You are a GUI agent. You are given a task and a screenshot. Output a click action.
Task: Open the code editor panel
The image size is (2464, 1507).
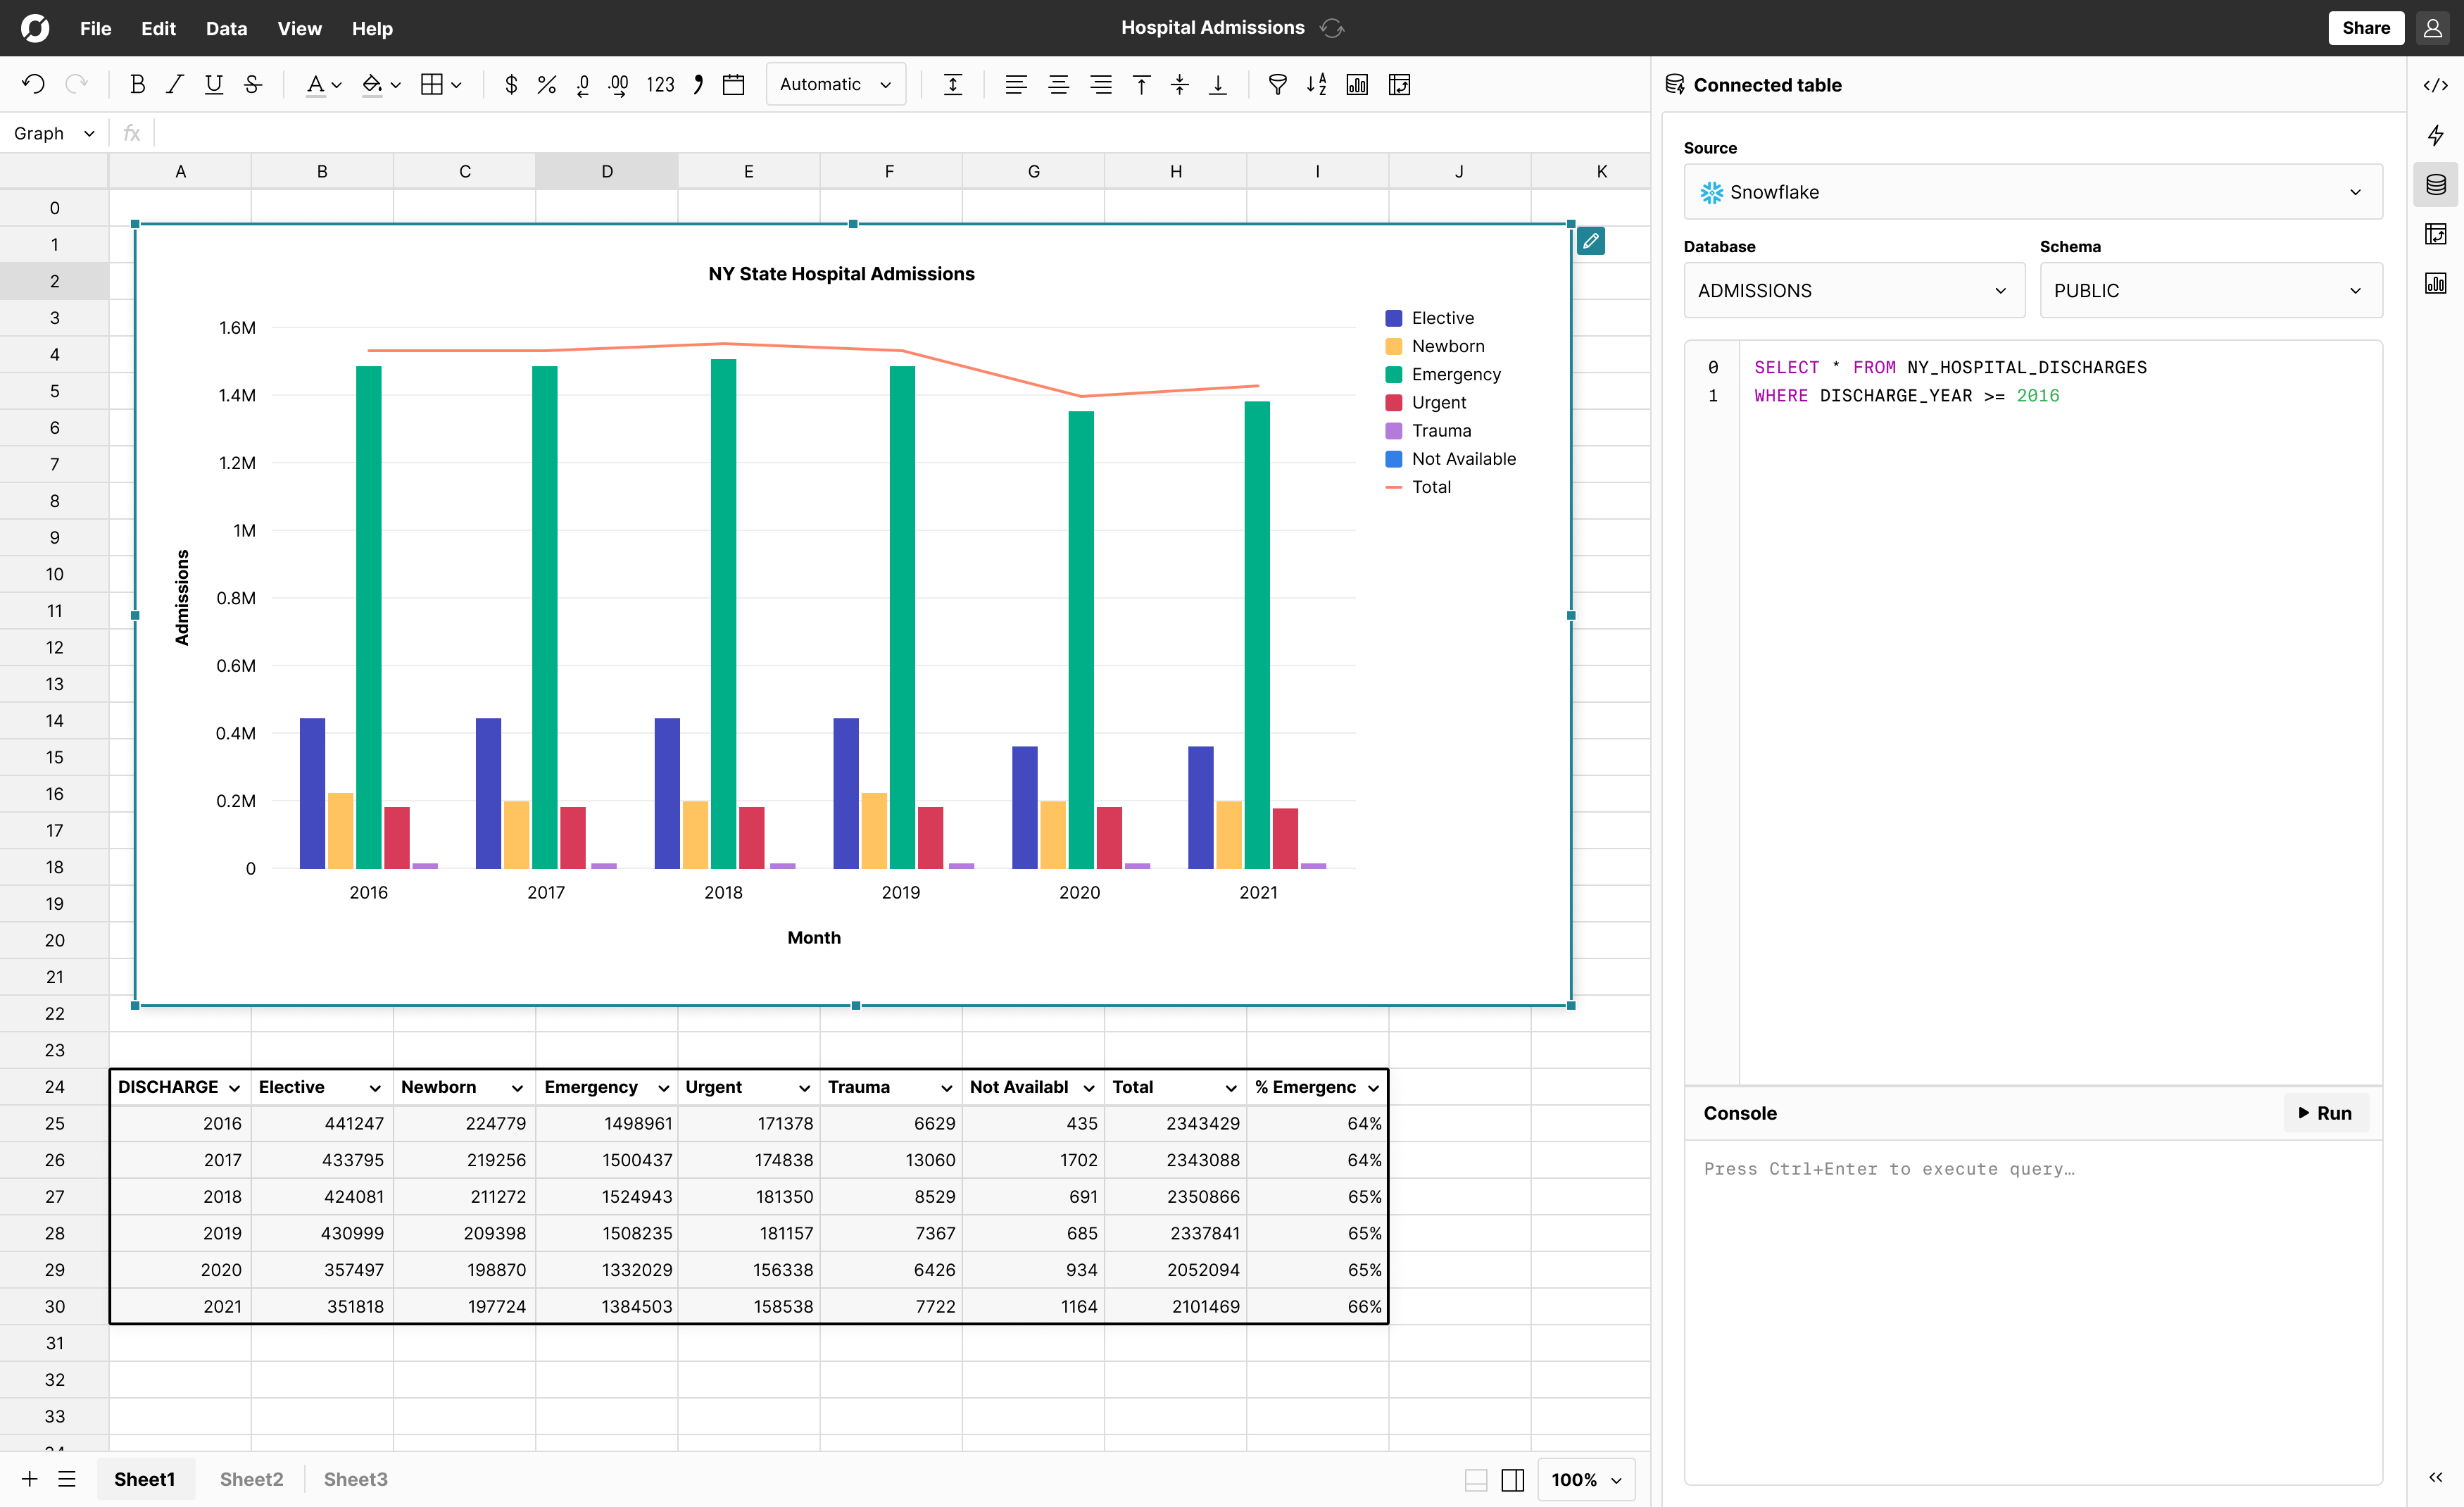click(x=2436, y=84)
